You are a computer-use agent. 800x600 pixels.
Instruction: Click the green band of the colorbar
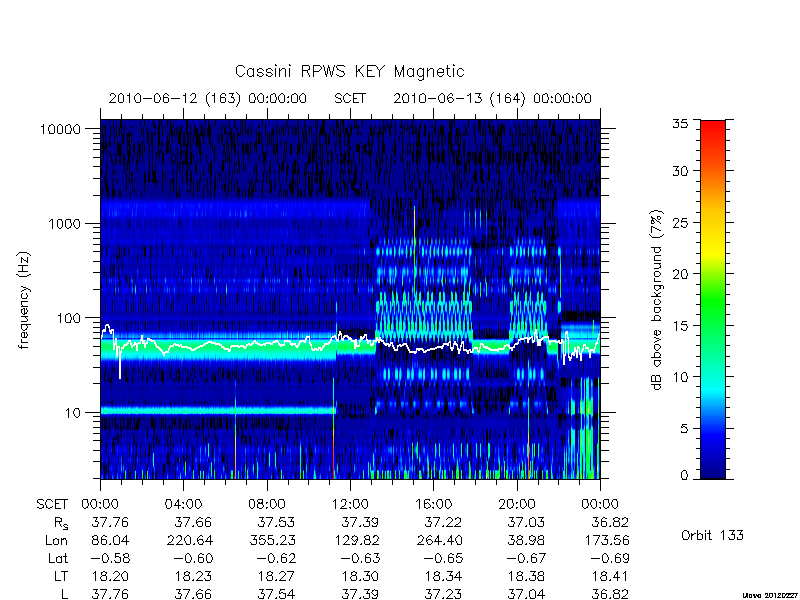click(x=713, y=301)
